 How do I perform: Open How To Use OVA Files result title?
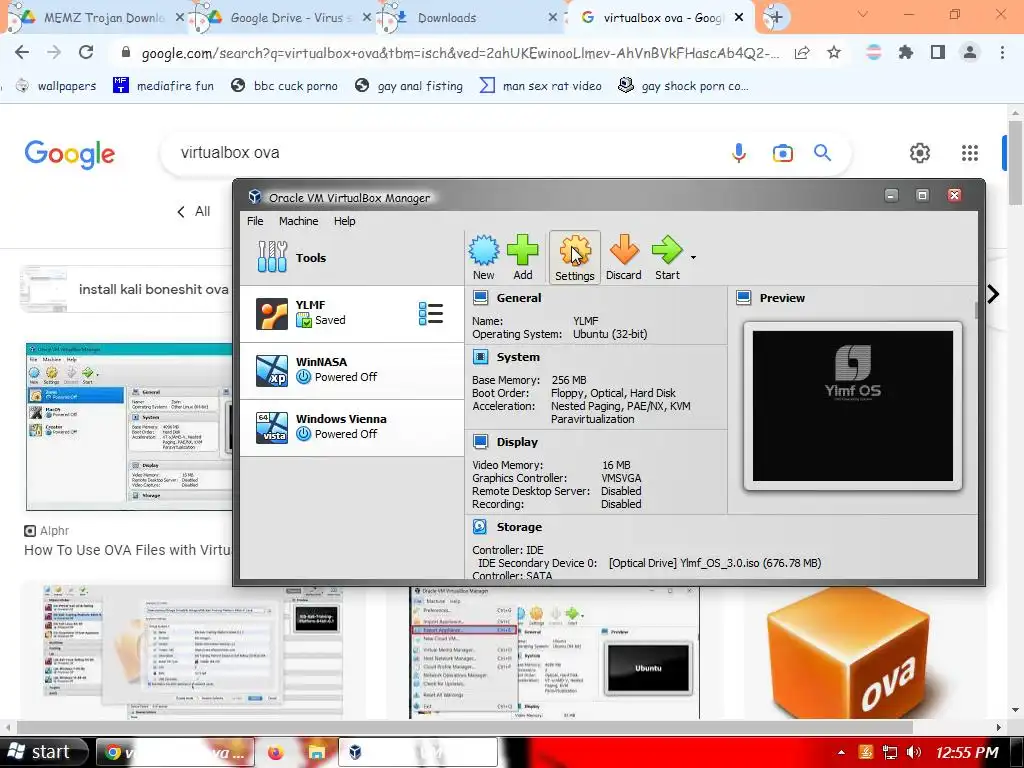pyautogui.click(x=128, y=550)
